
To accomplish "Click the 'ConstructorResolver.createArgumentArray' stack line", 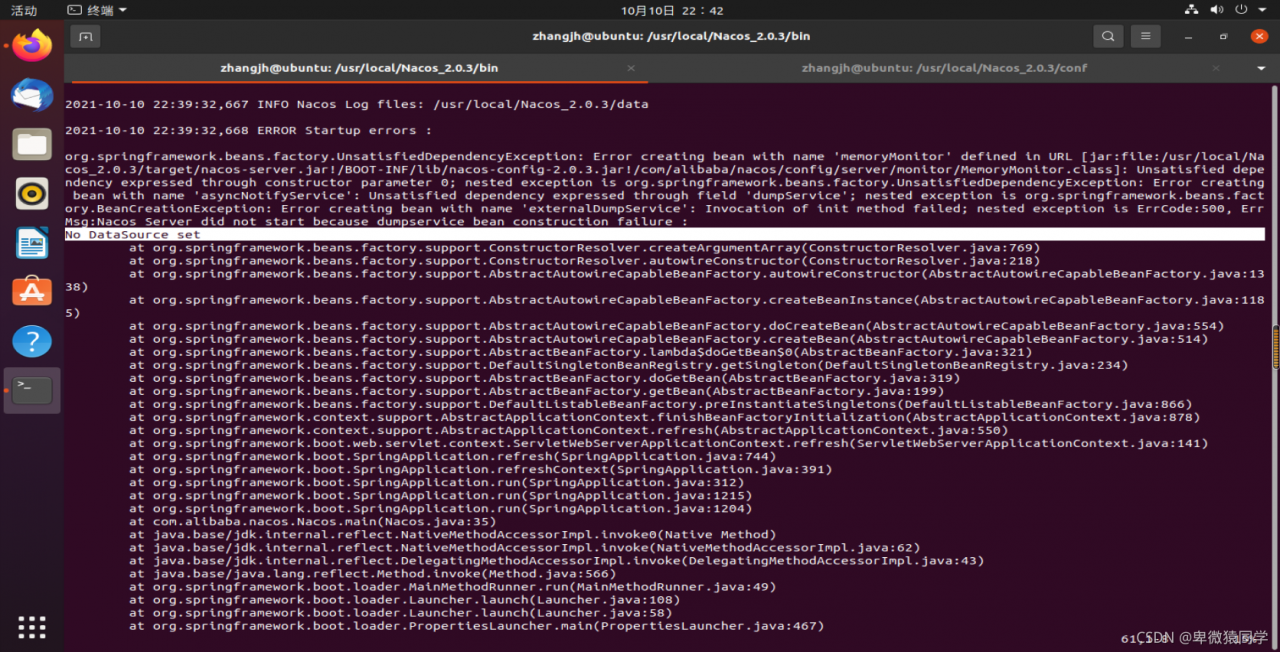I will pos(584,248).
